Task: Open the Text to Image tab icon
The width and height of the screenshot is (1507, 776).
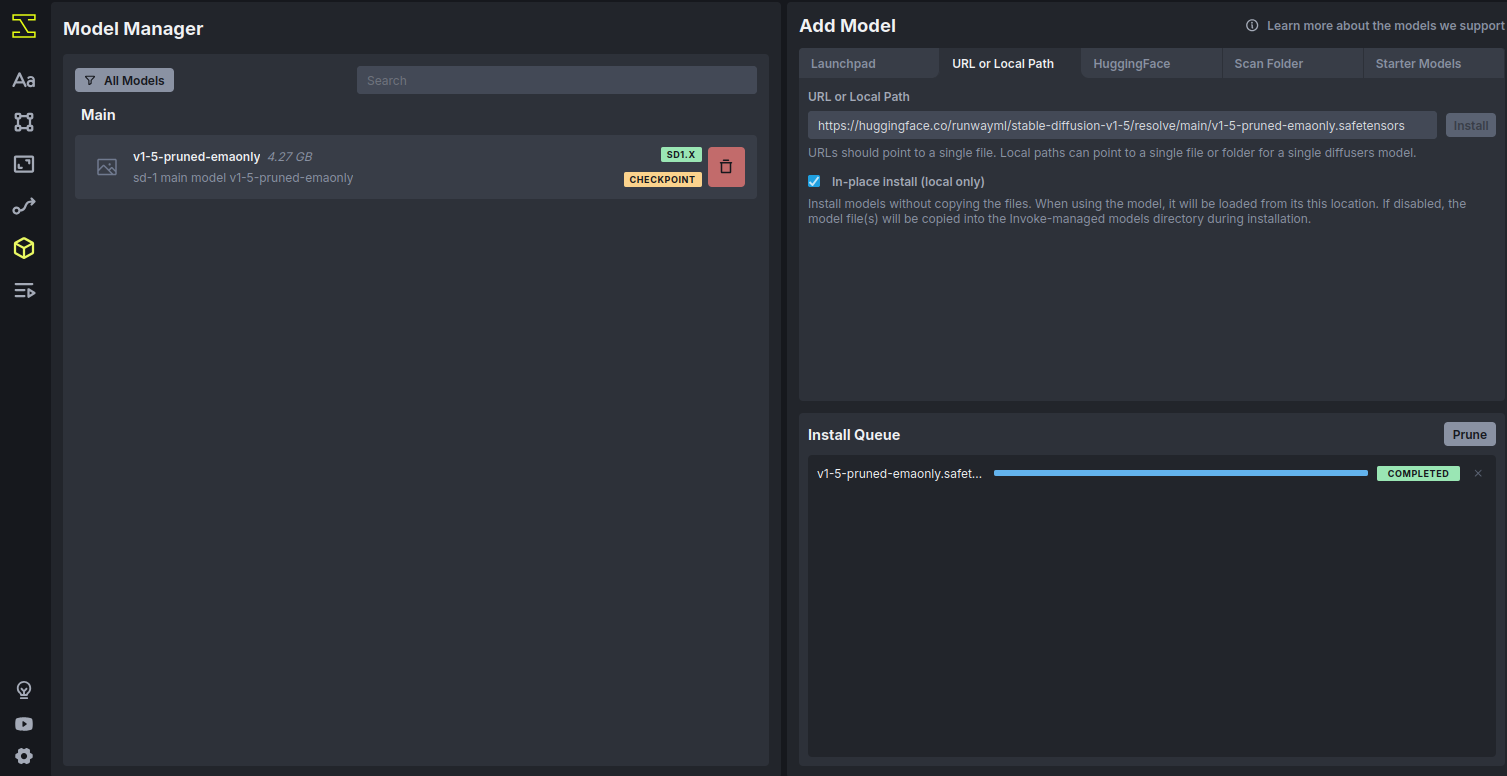Action: coord(24,80)
